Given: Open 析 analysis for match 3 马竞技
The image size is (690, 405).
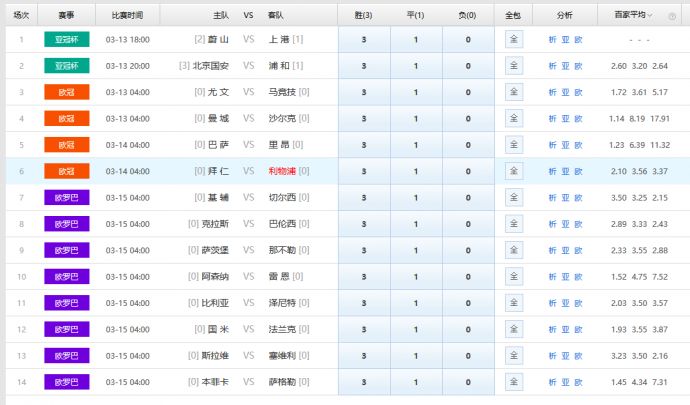Looking at the screenshot, I should point(552,92).
